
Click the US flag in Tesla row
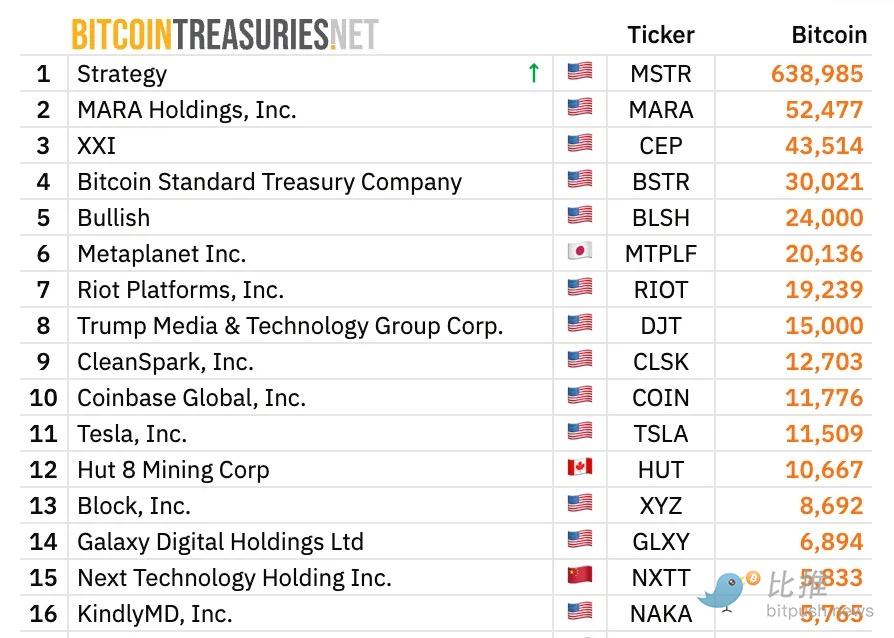click(x=579, y=432)
